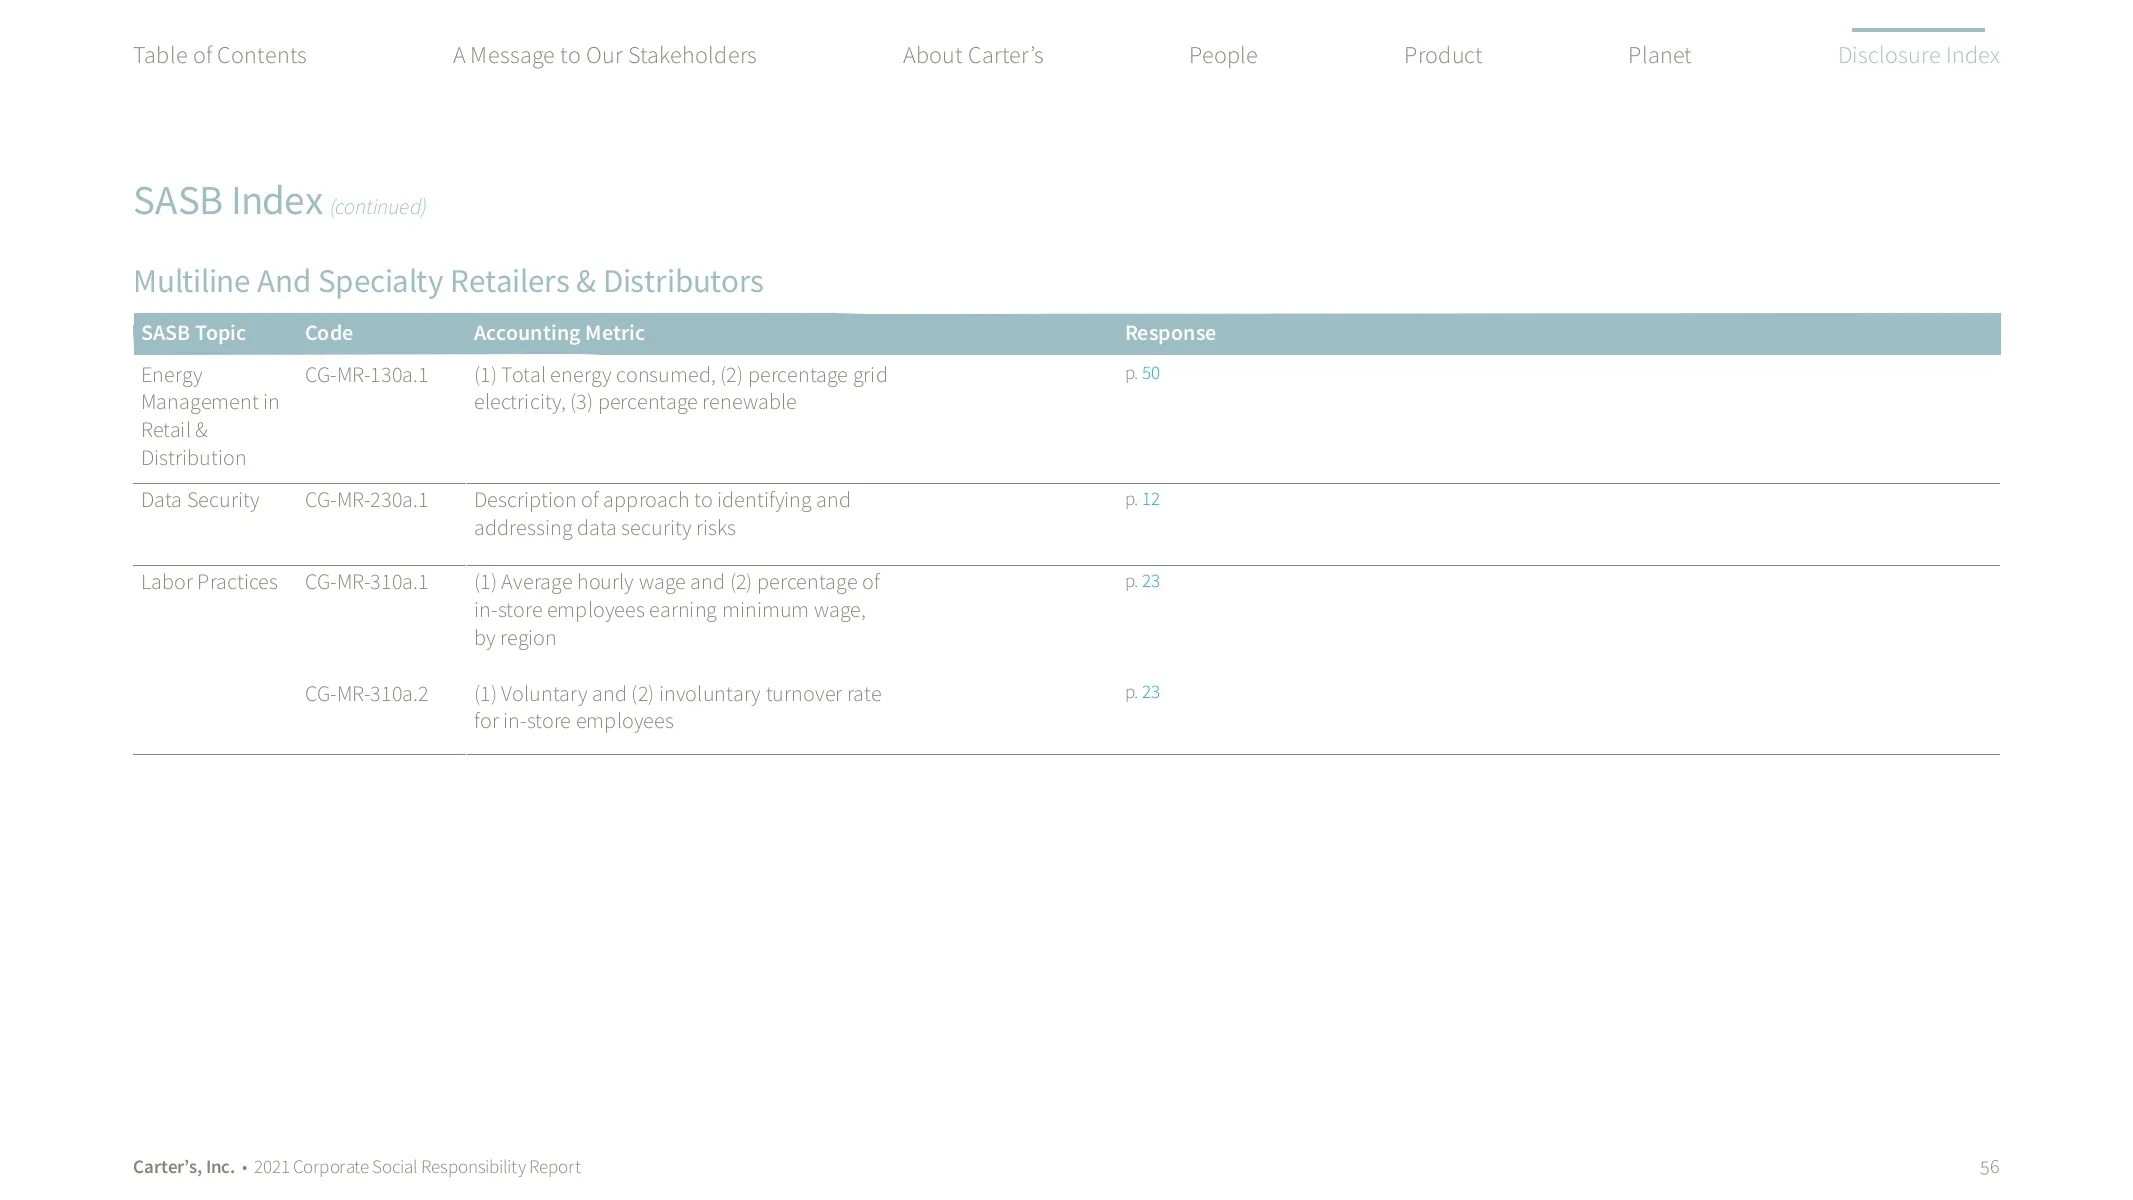Click the Multiline And Specialty Retailers subheading
This screenshot has height=1200, width=2133.
pyautogui.click(x=448, y=282)
